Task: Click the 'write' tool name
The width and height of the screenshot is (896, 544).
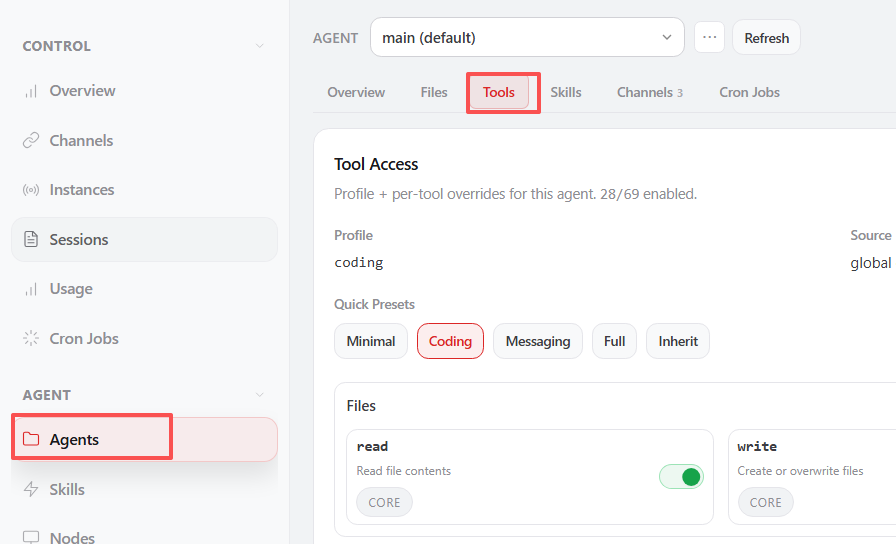Action: pos(757,446)
